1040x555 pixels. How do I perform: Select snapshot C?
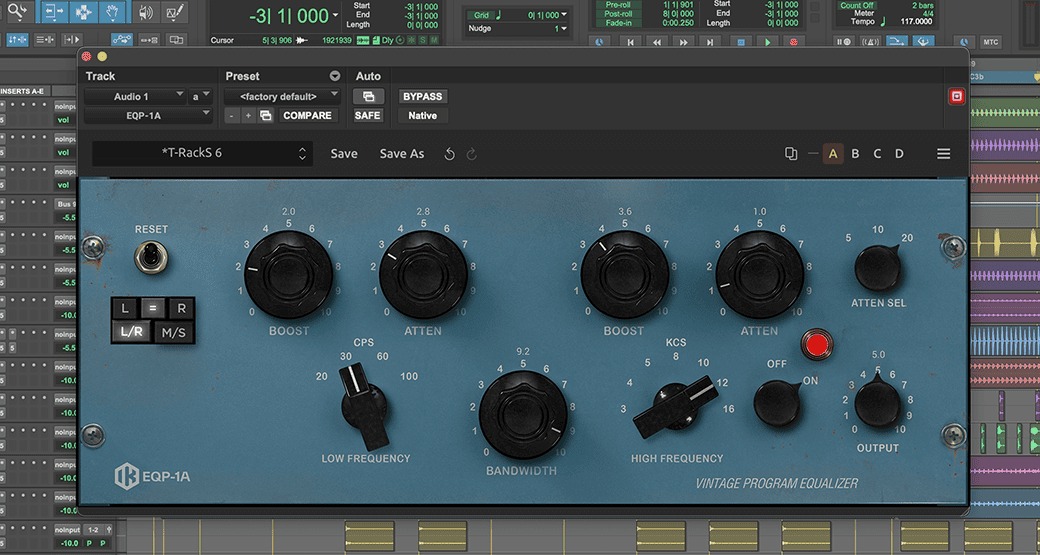click(x=877, y=154)
